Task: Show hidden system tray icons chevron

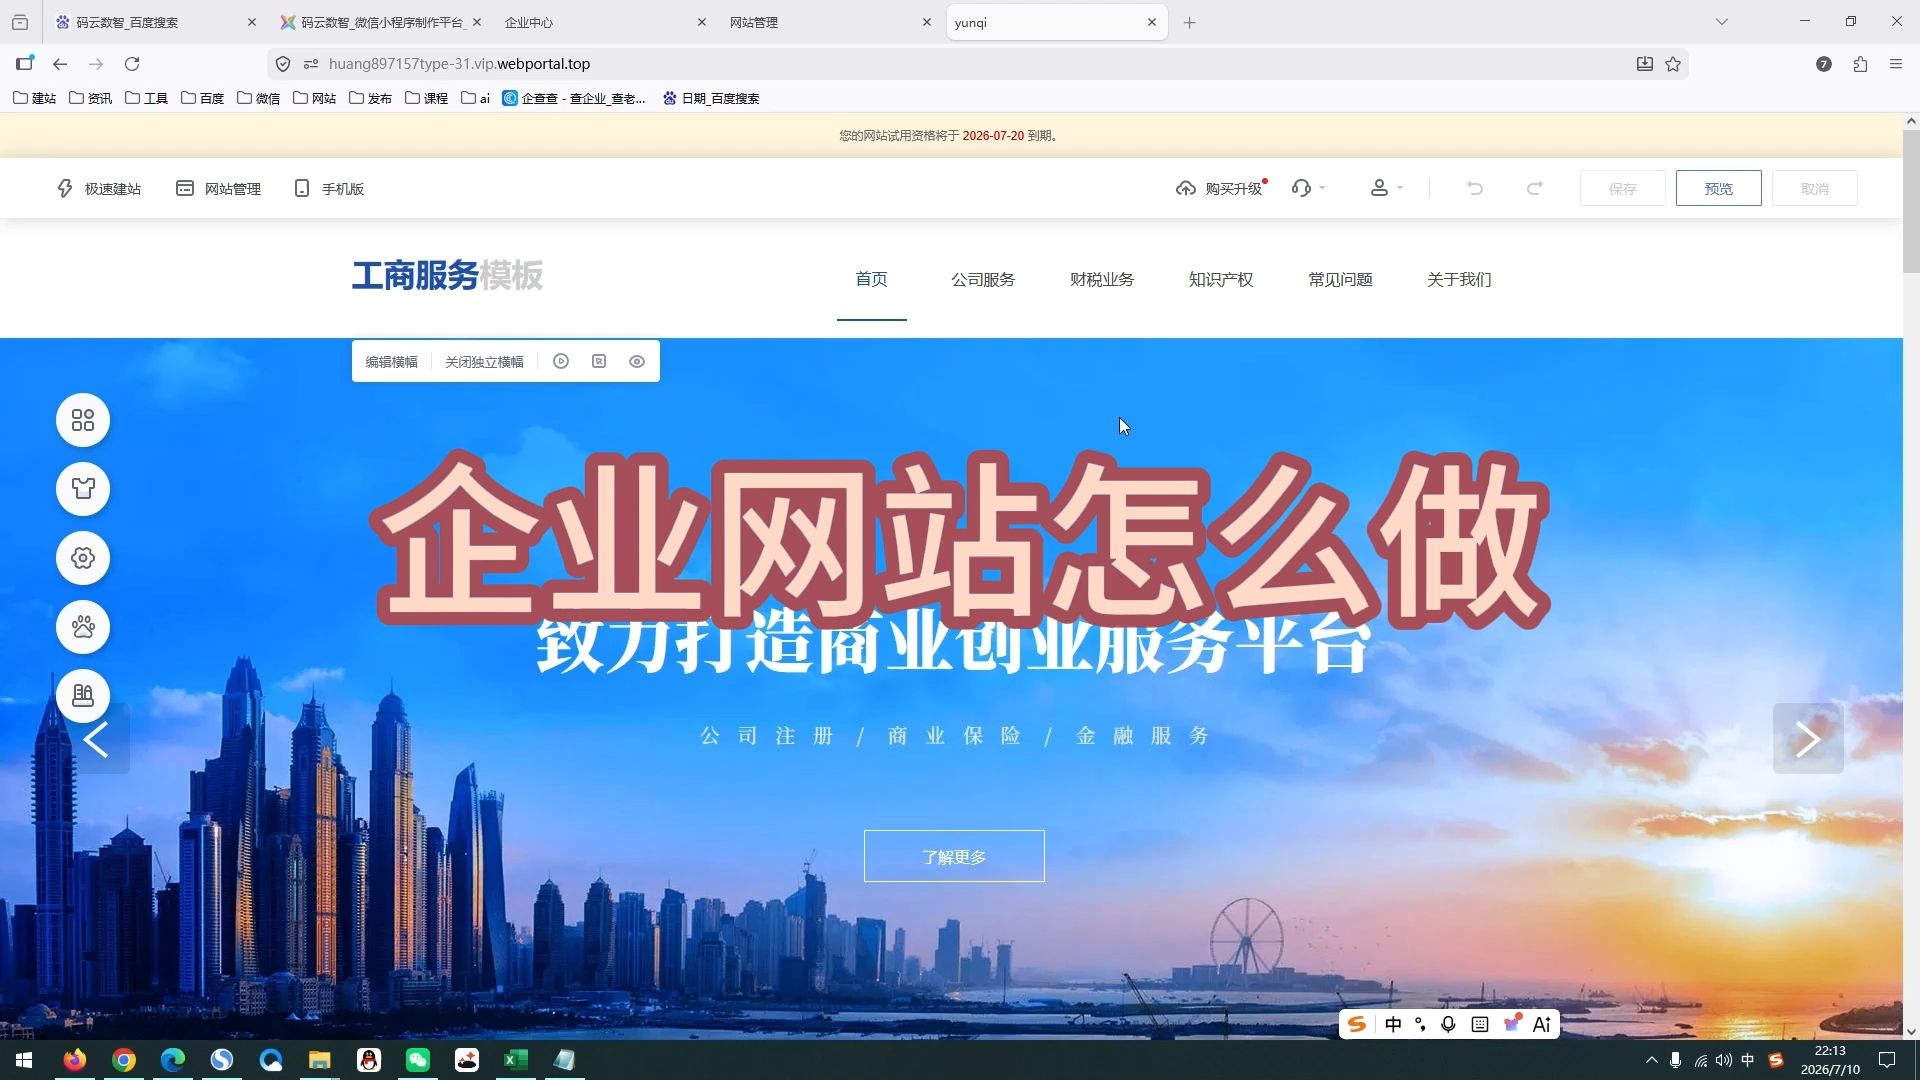Action: click(x=1651, y=1060)
